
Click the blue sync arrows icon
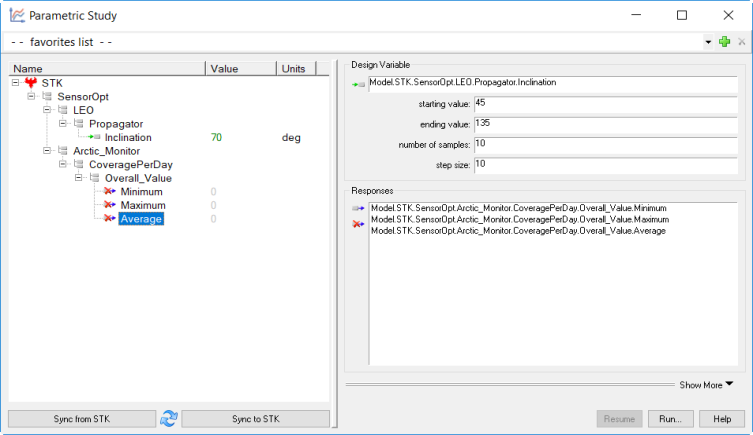169,418
